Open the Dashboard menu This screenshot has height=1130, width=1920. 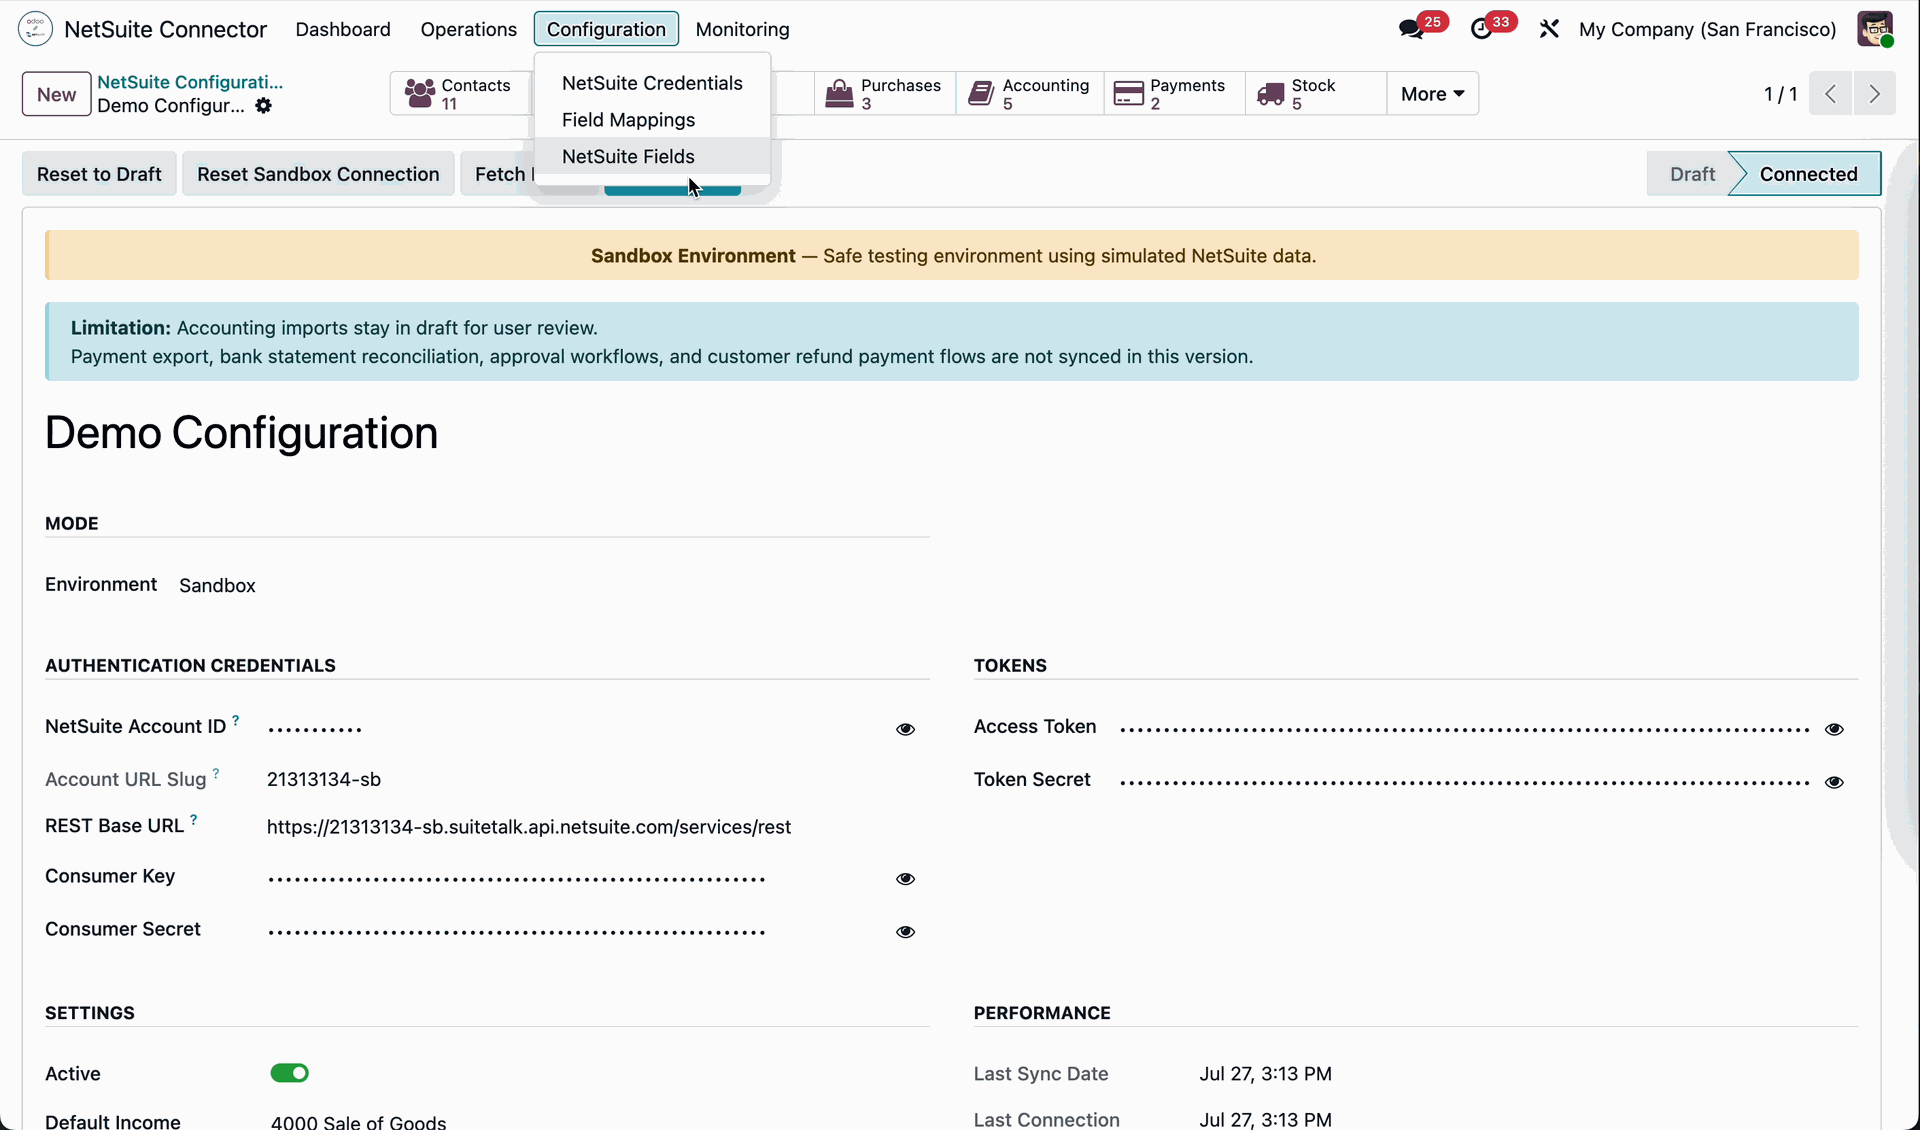343,29
